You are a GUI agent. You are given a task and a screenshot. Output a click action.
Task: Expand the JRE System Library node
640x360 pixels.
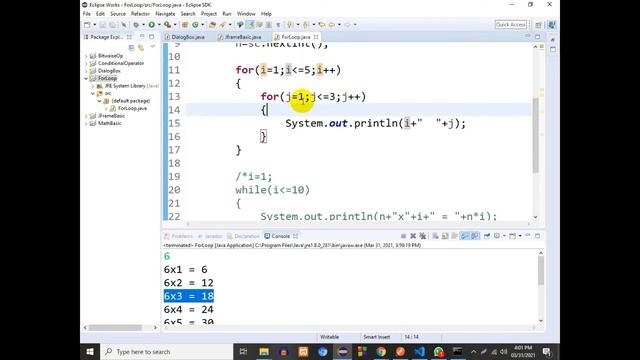93,86
